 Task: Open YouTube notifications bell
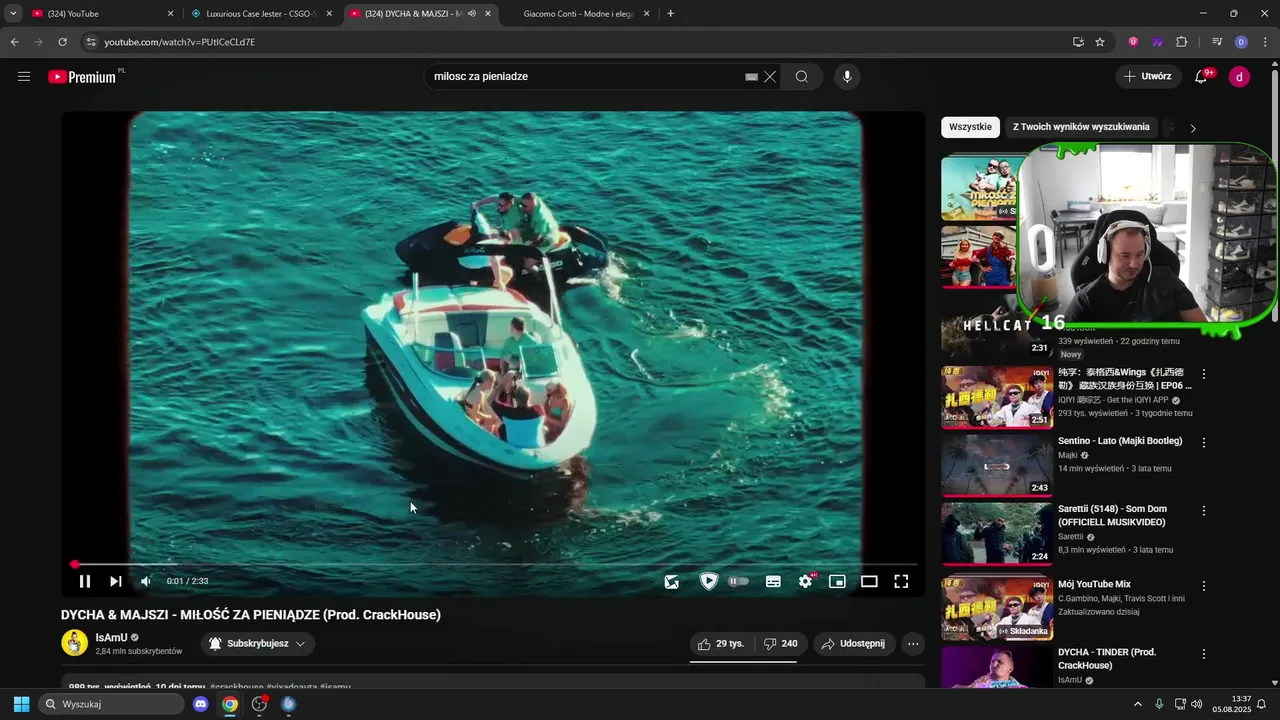pos(1202,77)
